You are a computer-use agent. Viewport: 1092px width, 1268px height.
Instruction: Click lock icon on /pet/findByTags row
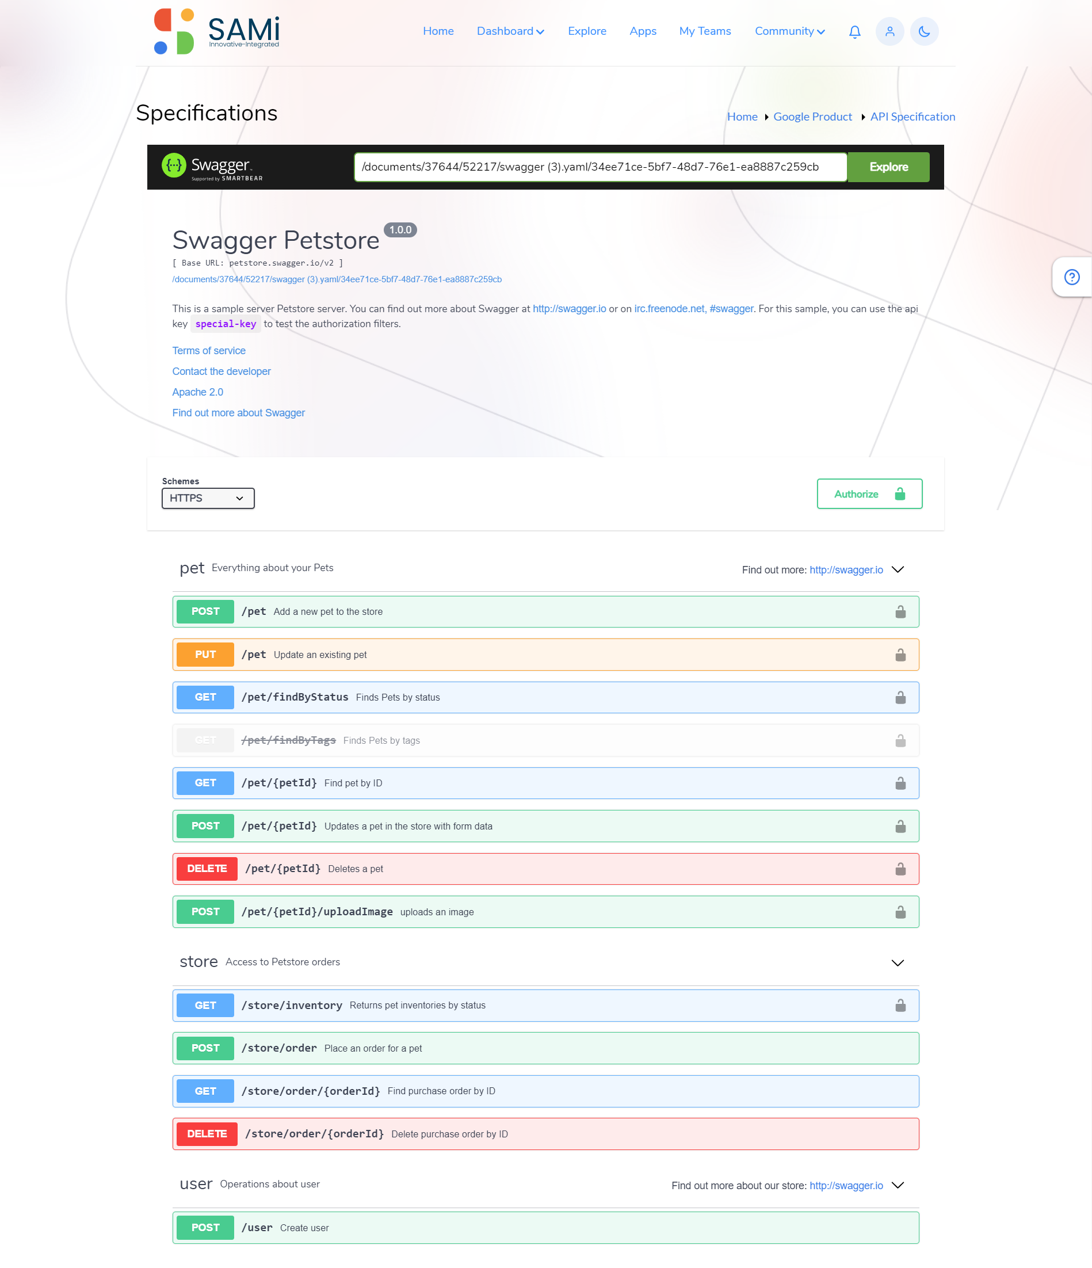point(900,741)
